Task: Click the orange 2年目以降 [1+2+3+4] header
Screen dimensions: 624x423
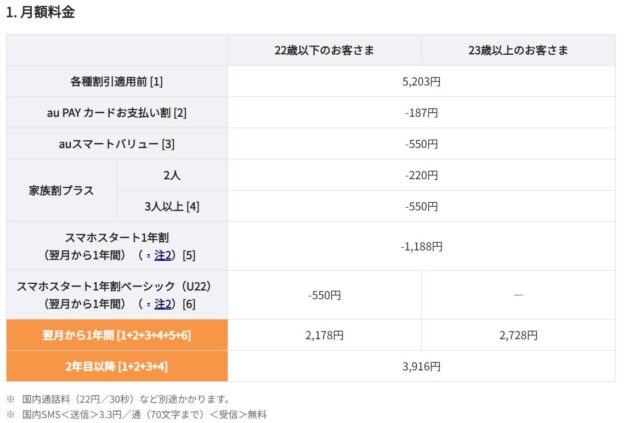Action: point(116,366)
